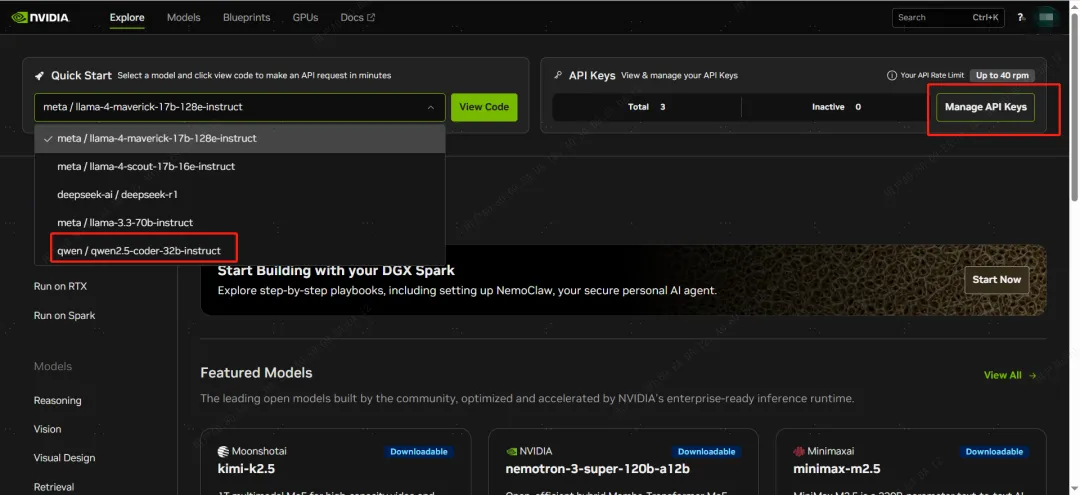
Task: Click the API Keys key icon
Action: pyautogui.click(x=558, y=75)
